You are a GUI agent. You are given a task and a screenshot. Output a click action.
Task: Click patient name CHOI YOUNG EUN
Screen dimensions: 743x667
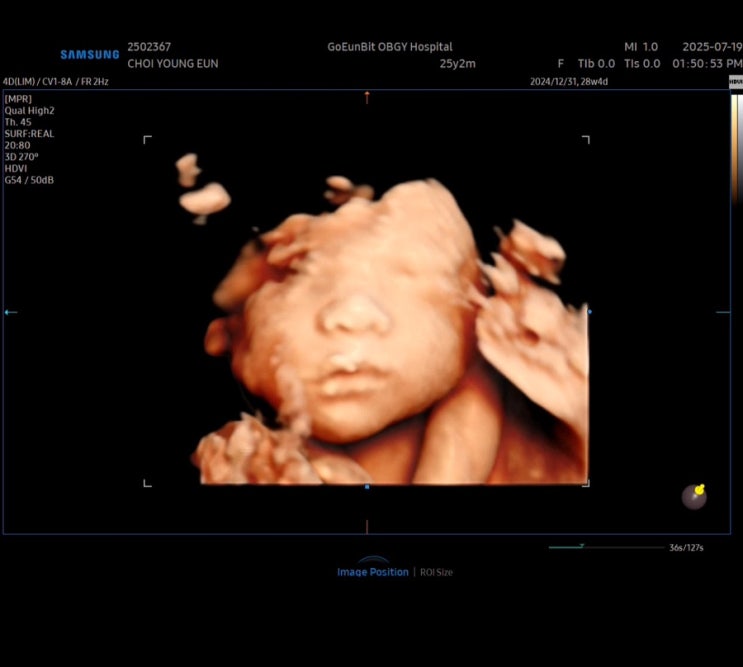pos(172,63)
